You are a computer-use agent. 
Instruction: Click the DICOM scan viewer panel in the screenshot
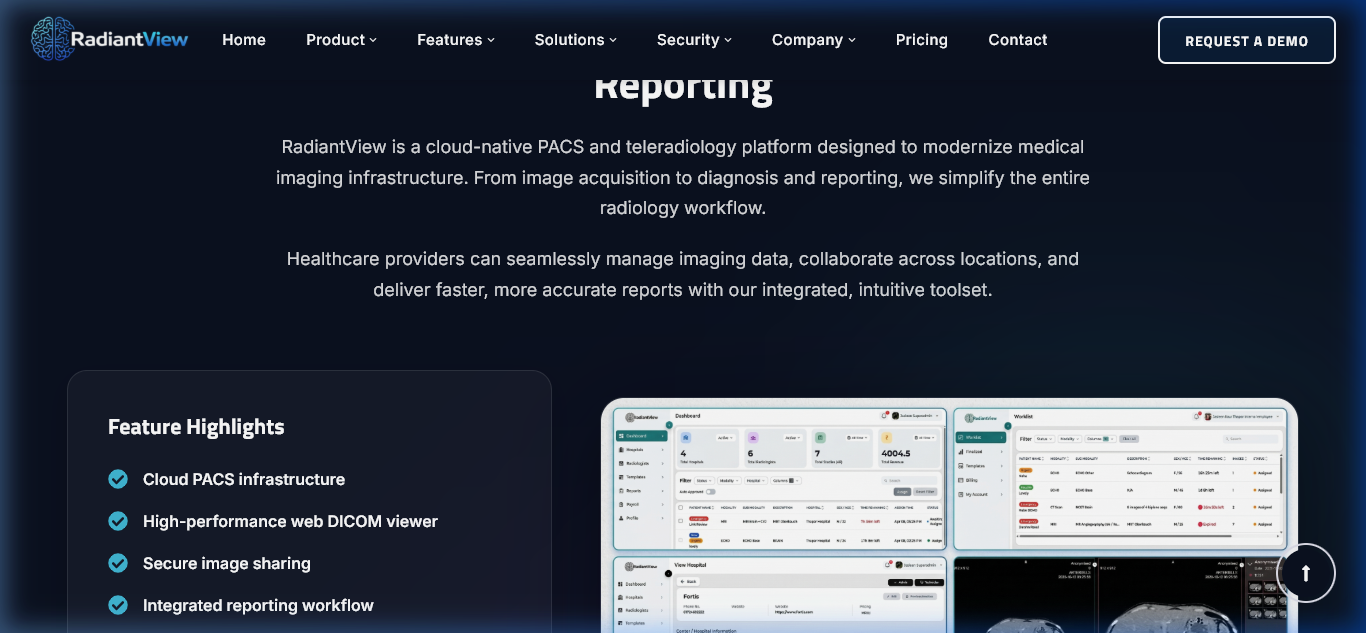(1121, 594)
